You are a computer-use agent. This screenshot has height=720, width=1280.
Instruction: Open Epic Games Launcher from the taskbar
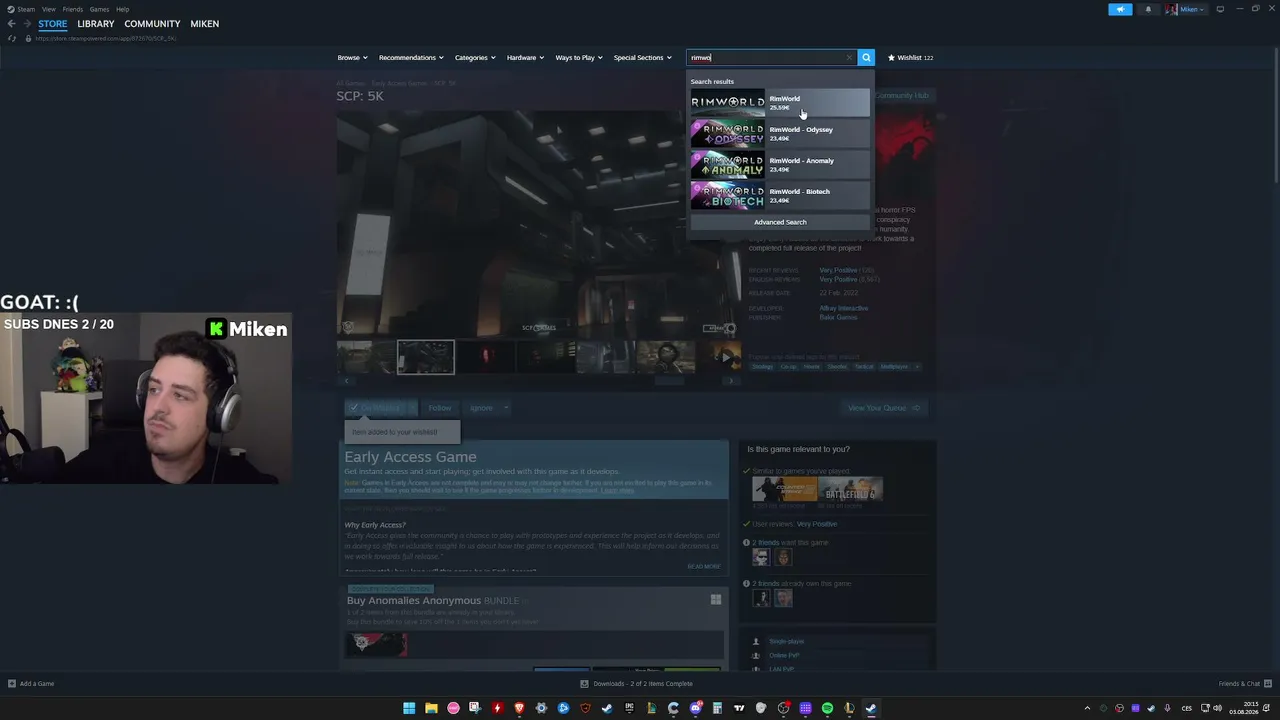(x=629, y=708)
